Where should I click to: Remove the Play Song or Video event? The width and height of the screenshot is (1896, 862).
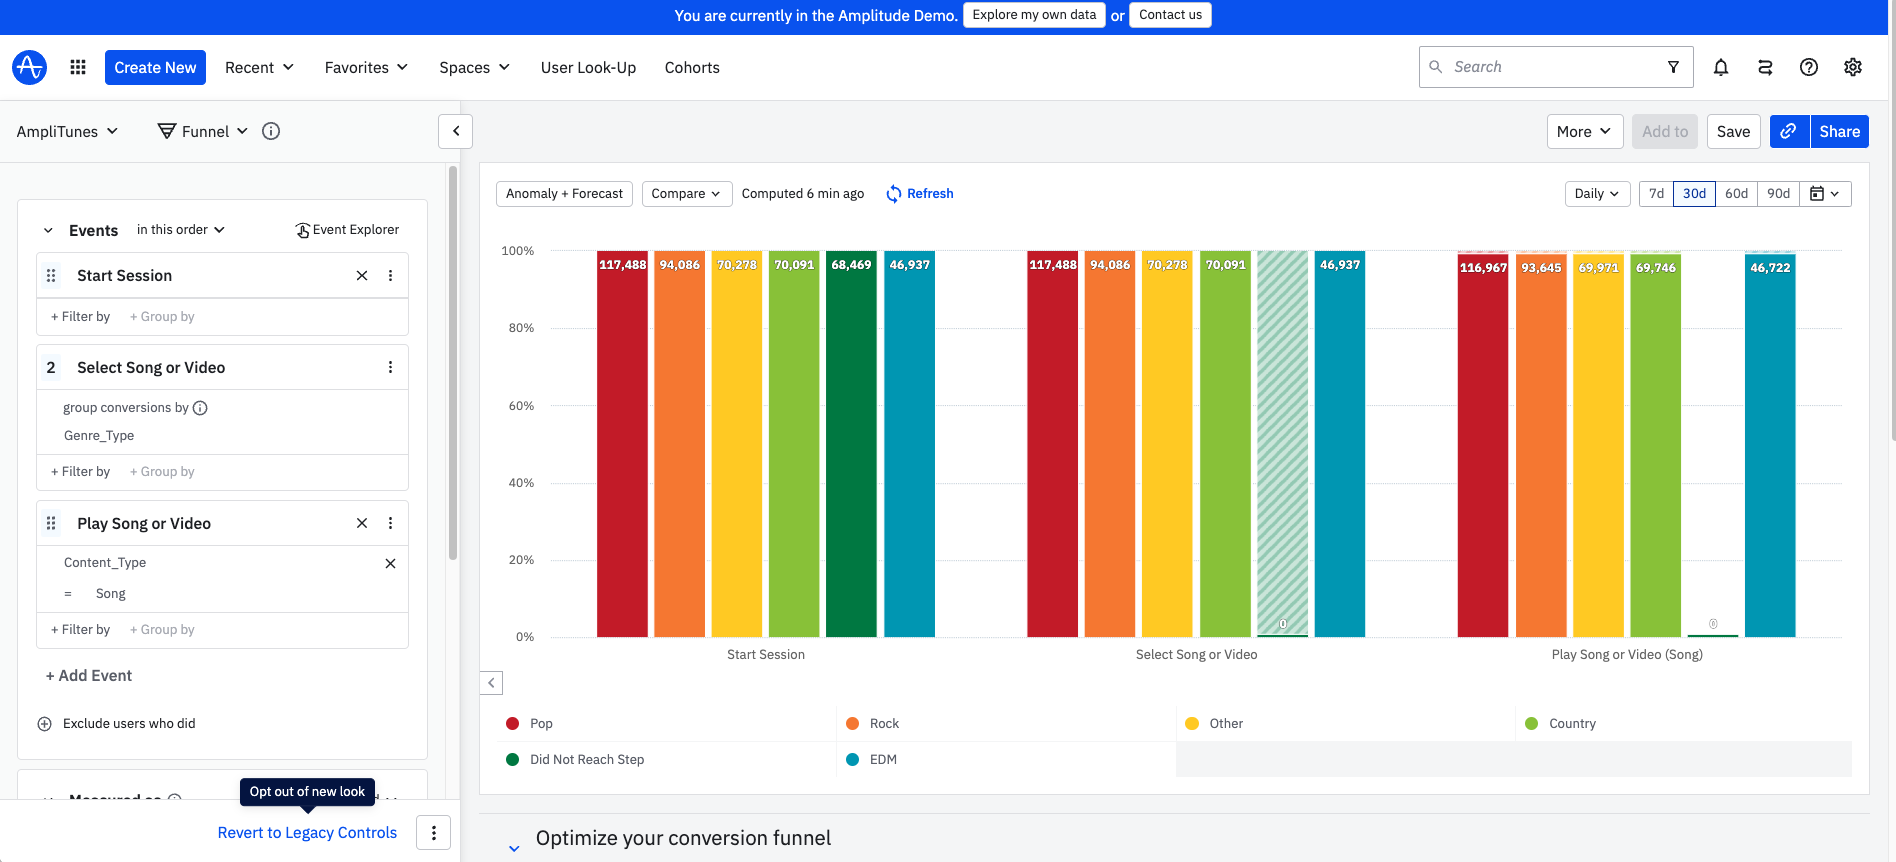(x=362, y=523)
